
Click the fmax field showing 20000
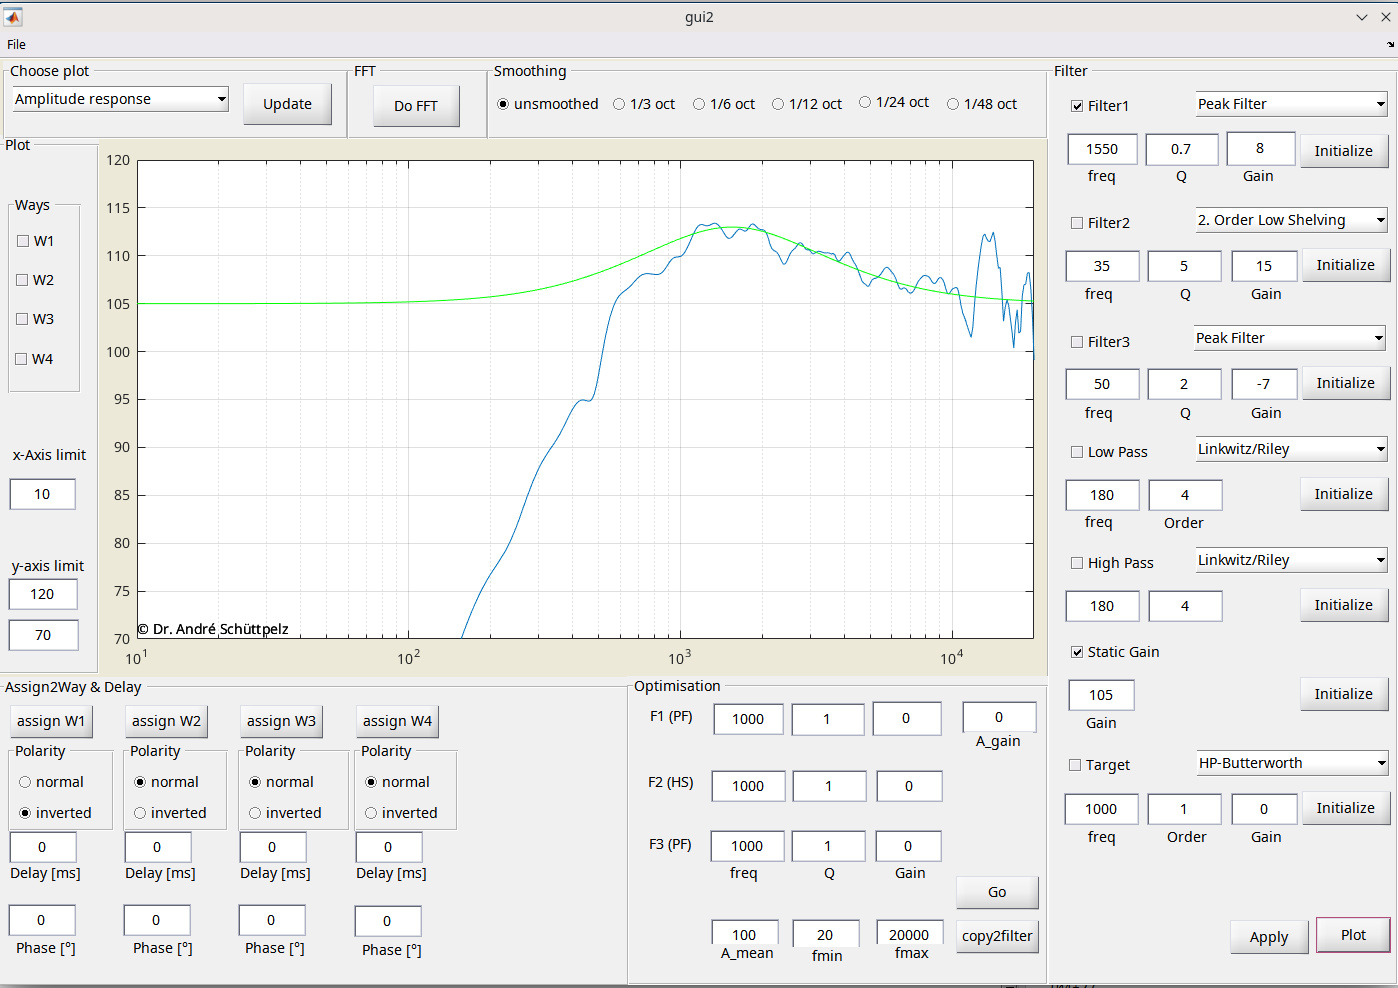click(x=909, y=933)
